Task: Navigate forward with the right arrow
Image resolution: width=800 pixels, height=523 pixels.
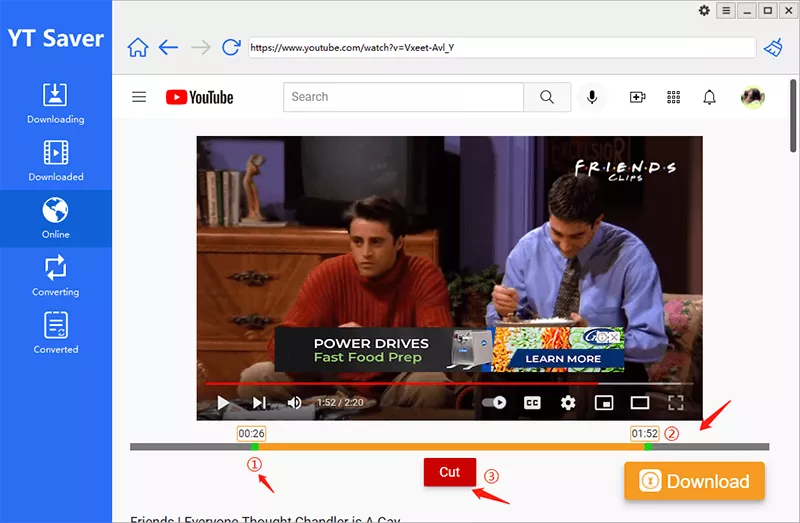Action: (201, 47)
